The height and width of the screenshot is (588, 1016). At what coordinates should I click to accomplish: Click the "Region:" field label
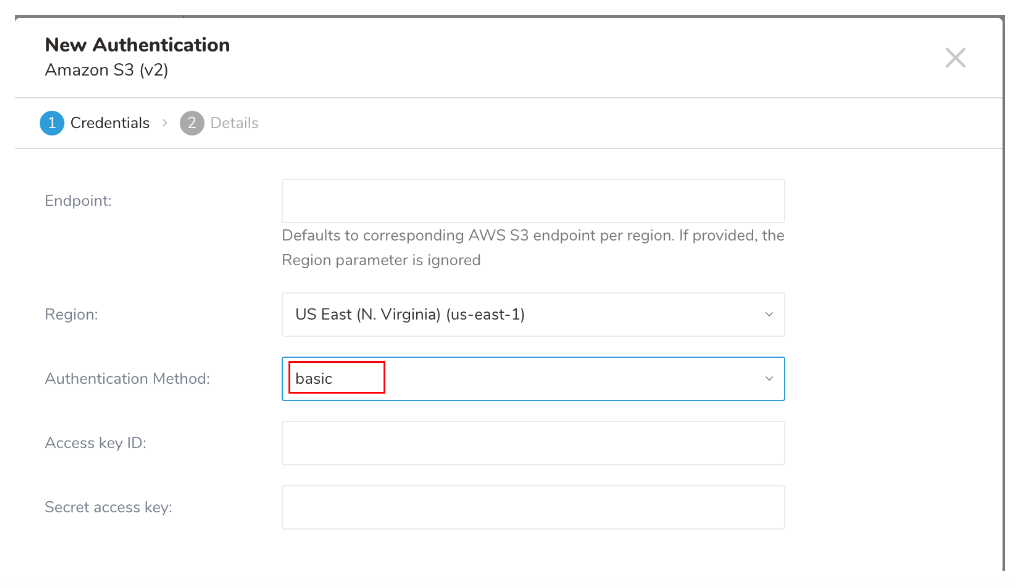[x=71, y=314]
